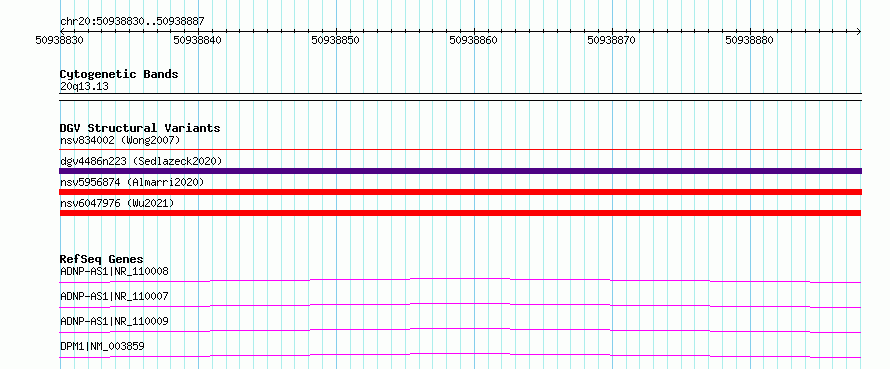Click ruler position 50938830
This screenshot has height=369, width=890.
coord(60,40)
